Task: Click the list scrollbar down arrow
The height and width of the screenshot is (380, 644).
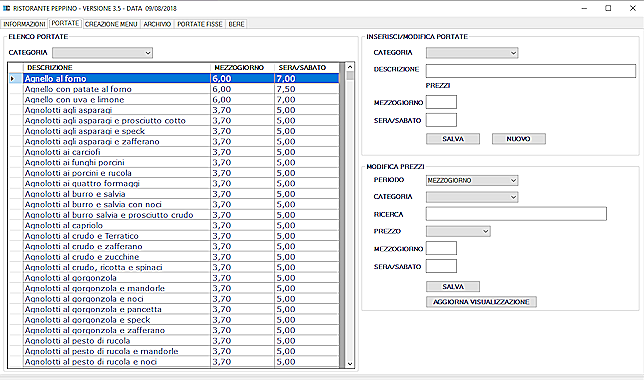Action: point(350,364)
